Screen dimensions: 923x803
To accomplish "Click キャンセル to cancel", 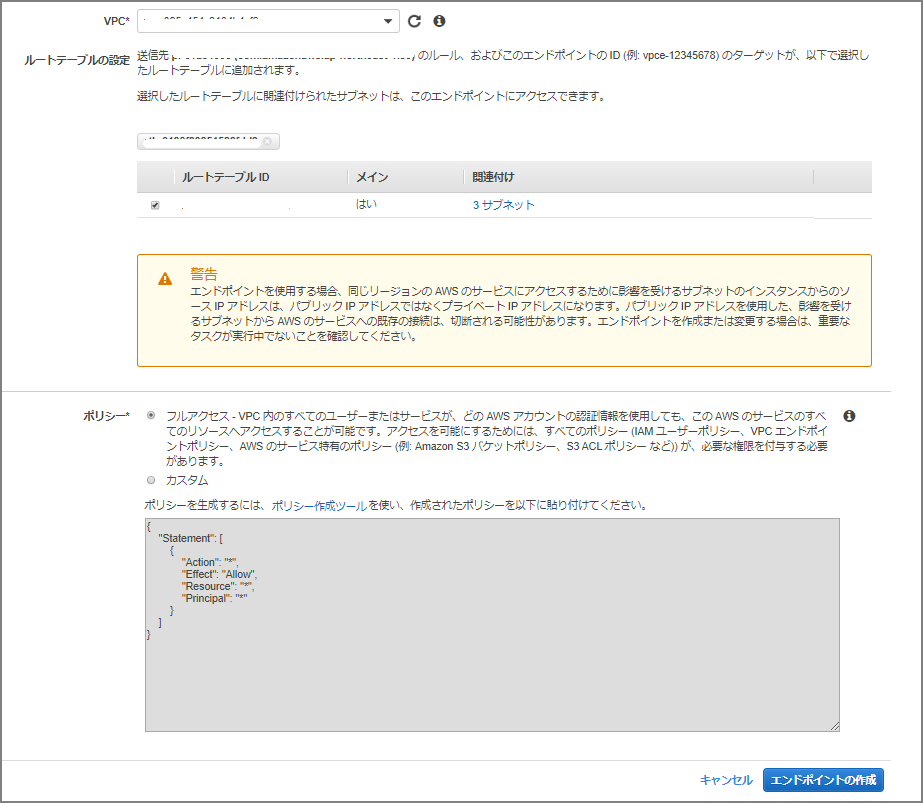I will [726, 780].
